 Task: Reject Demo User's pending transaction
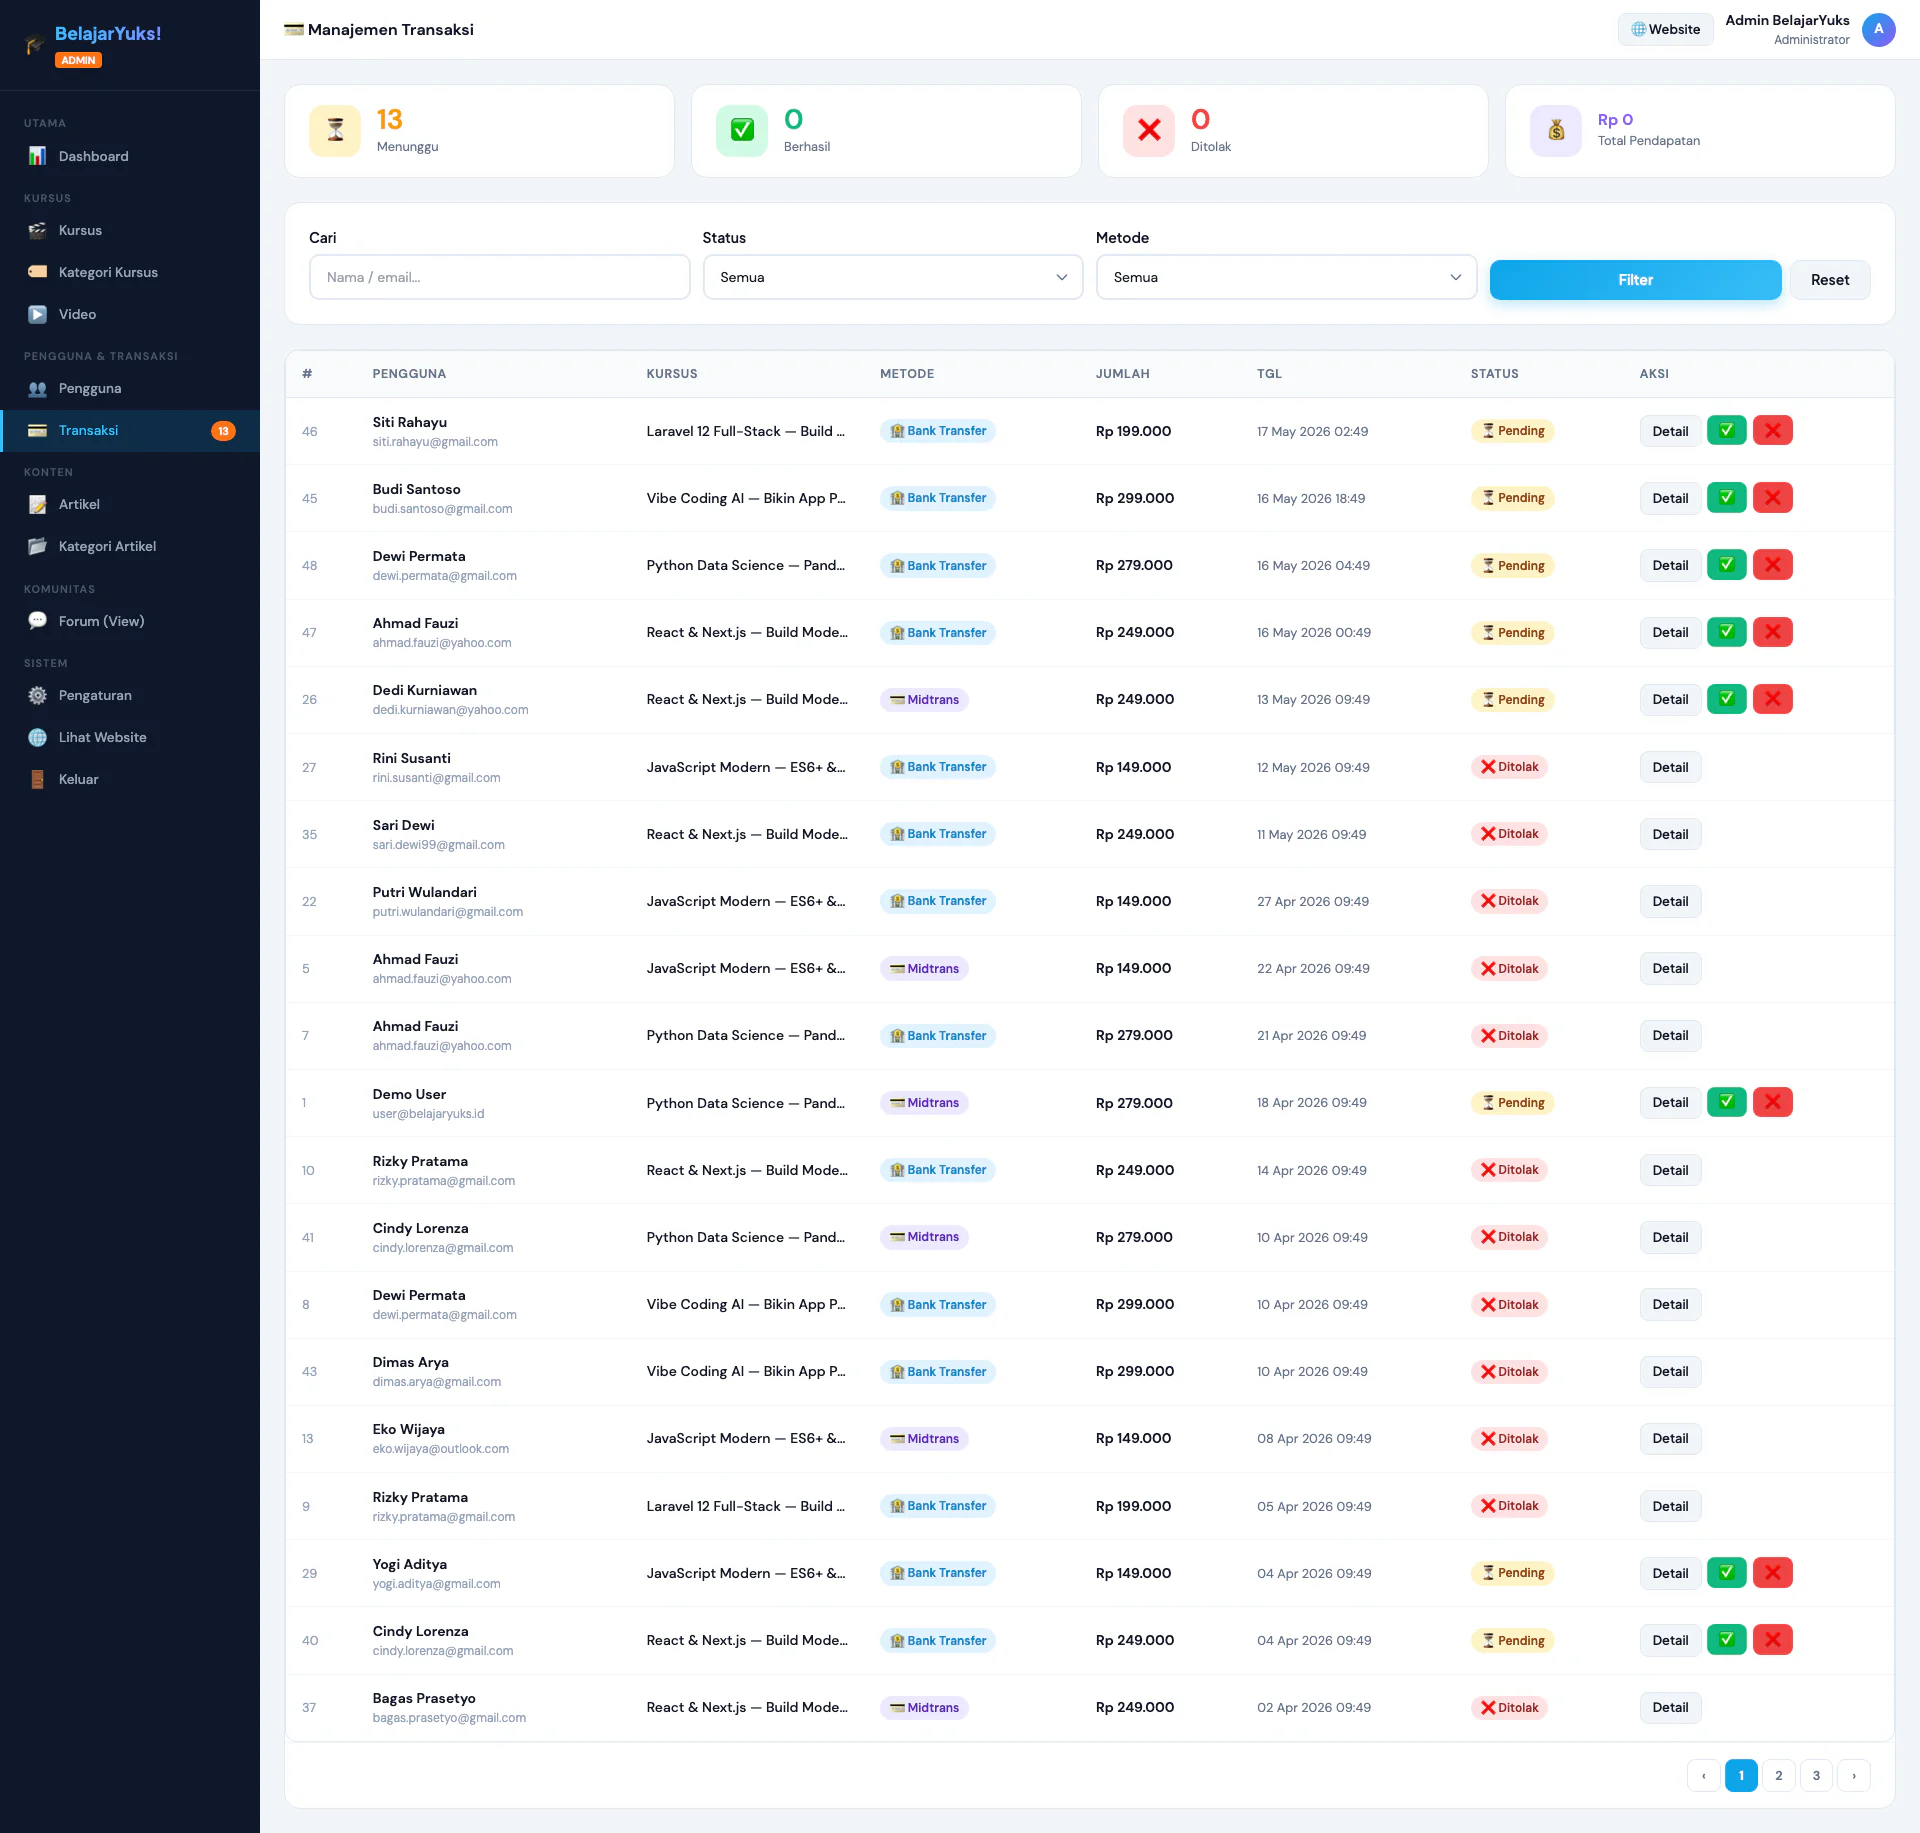(1772, 1102)
